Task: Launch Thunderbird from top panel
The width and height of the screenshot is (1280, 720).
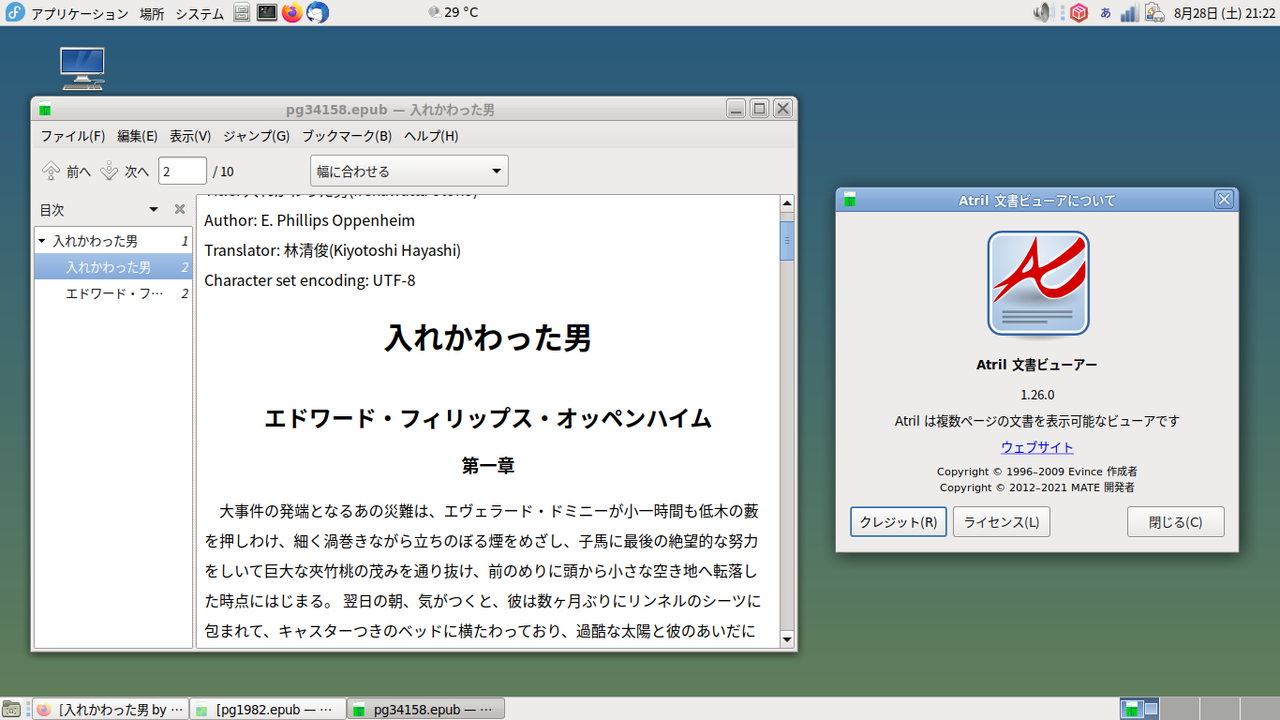Action: click(317, 13)
